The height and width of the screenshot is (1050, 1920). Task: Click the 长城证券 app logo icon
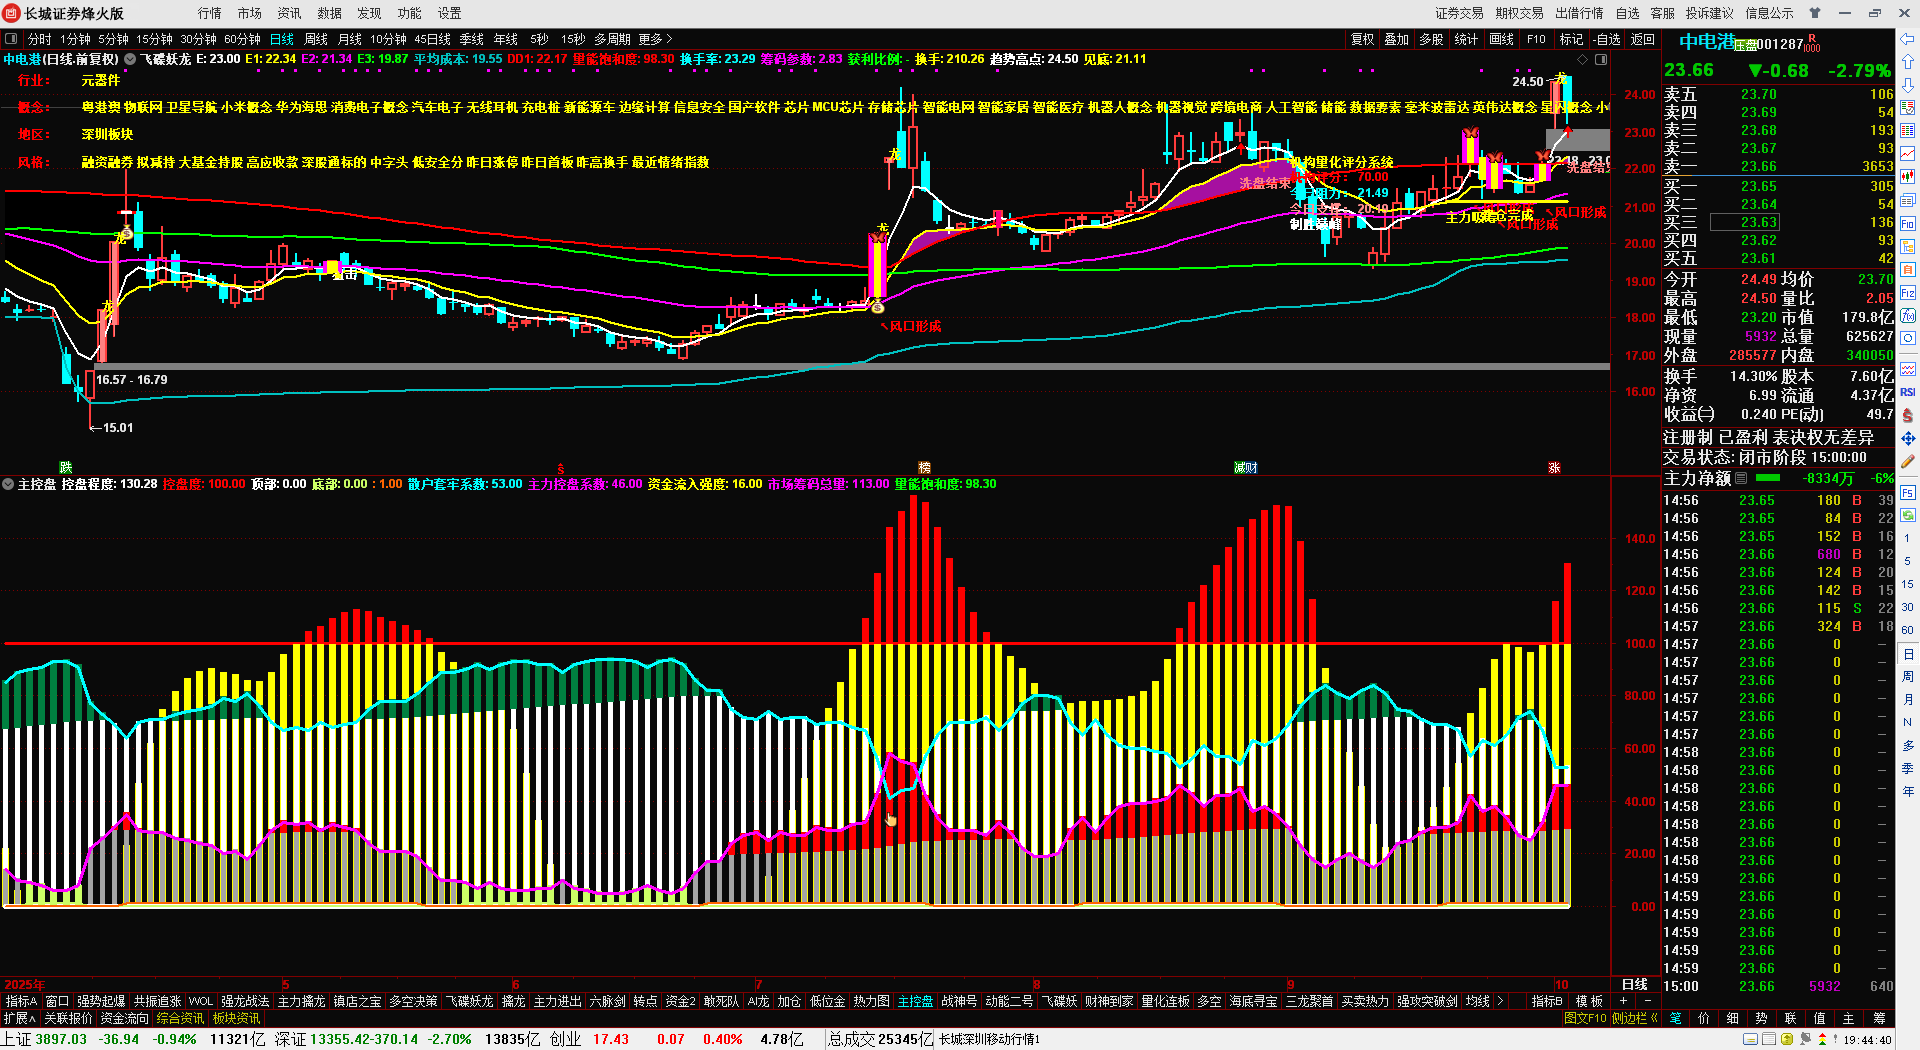pyautogui.click(x=12, y=13)
